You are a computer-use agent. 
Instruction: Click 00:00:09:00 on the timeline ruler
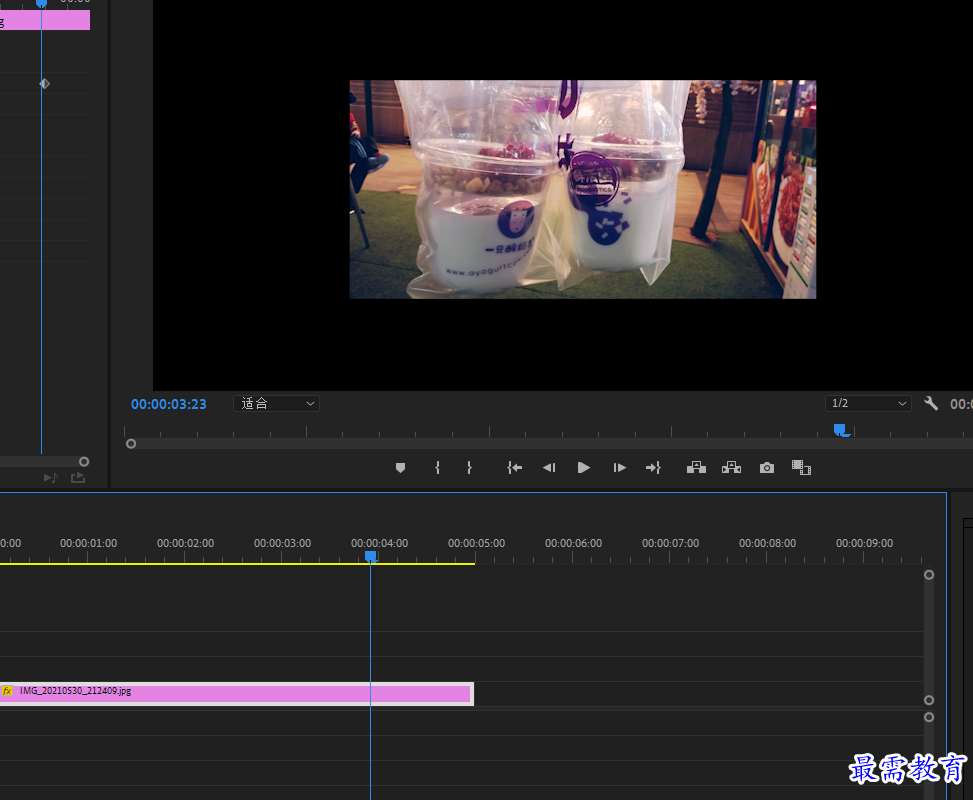[864, 543]
